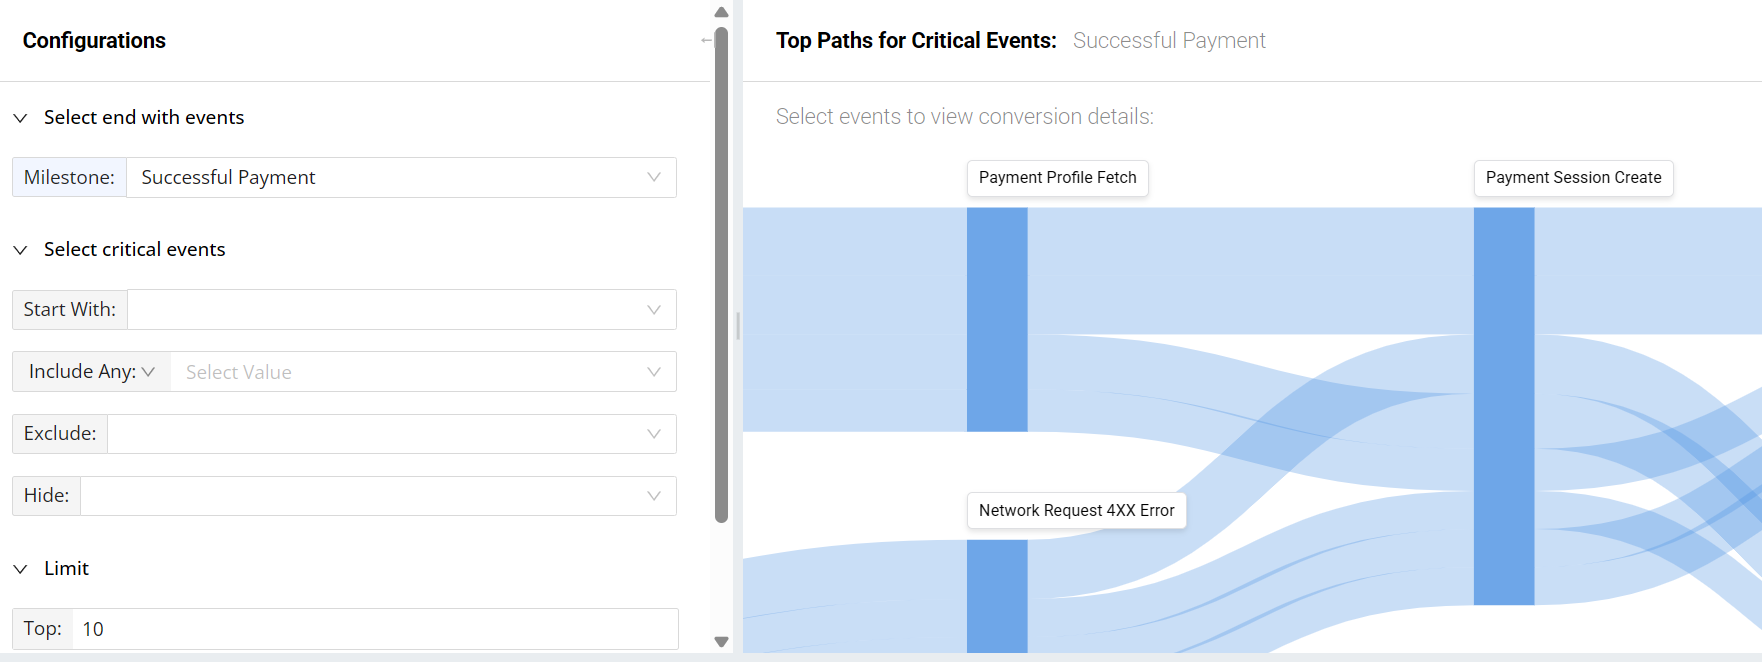Click the vertical scrollbar thumb in configurations
The width and height of the screenshot is (1762, 662).
coord(721,275)
